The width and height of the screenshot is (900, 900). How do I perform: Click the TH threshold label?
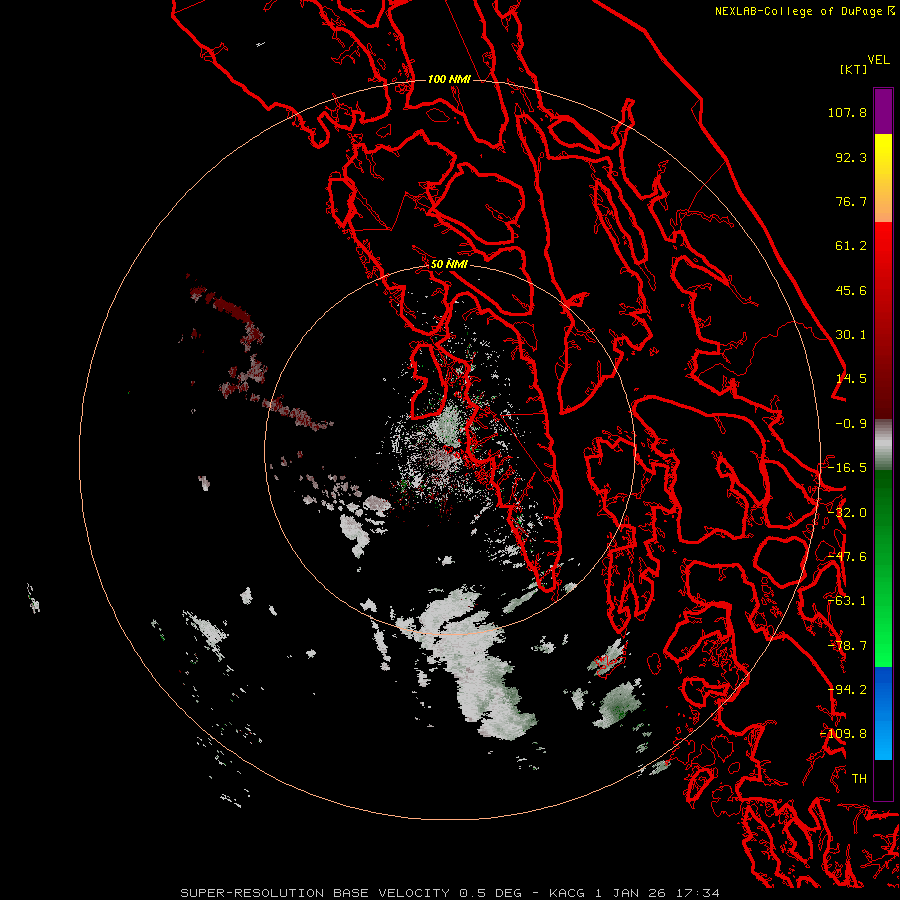859,779
